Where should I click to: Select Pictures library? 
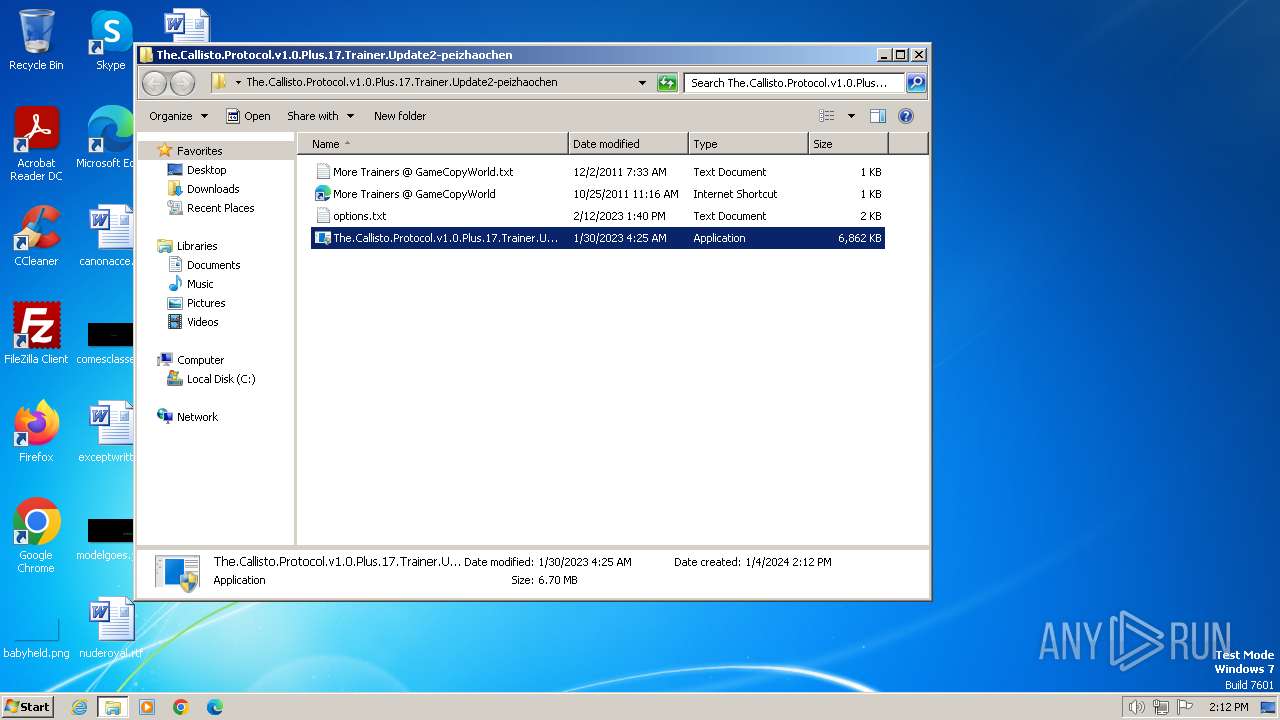206,303
